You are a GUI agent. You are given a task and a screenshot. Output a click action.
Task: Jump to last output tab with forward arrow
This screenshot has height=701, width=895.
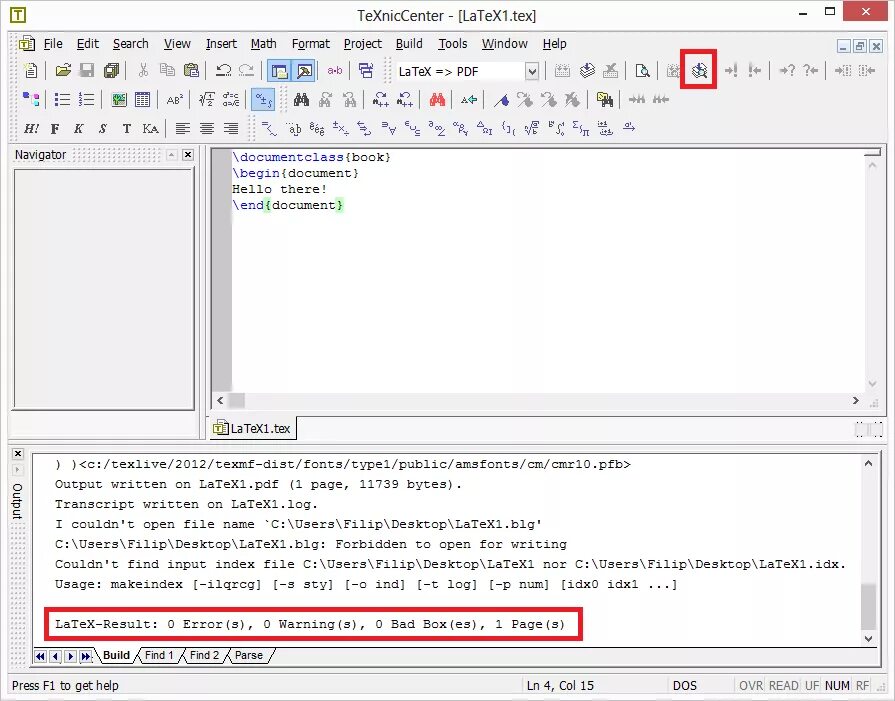85,656
